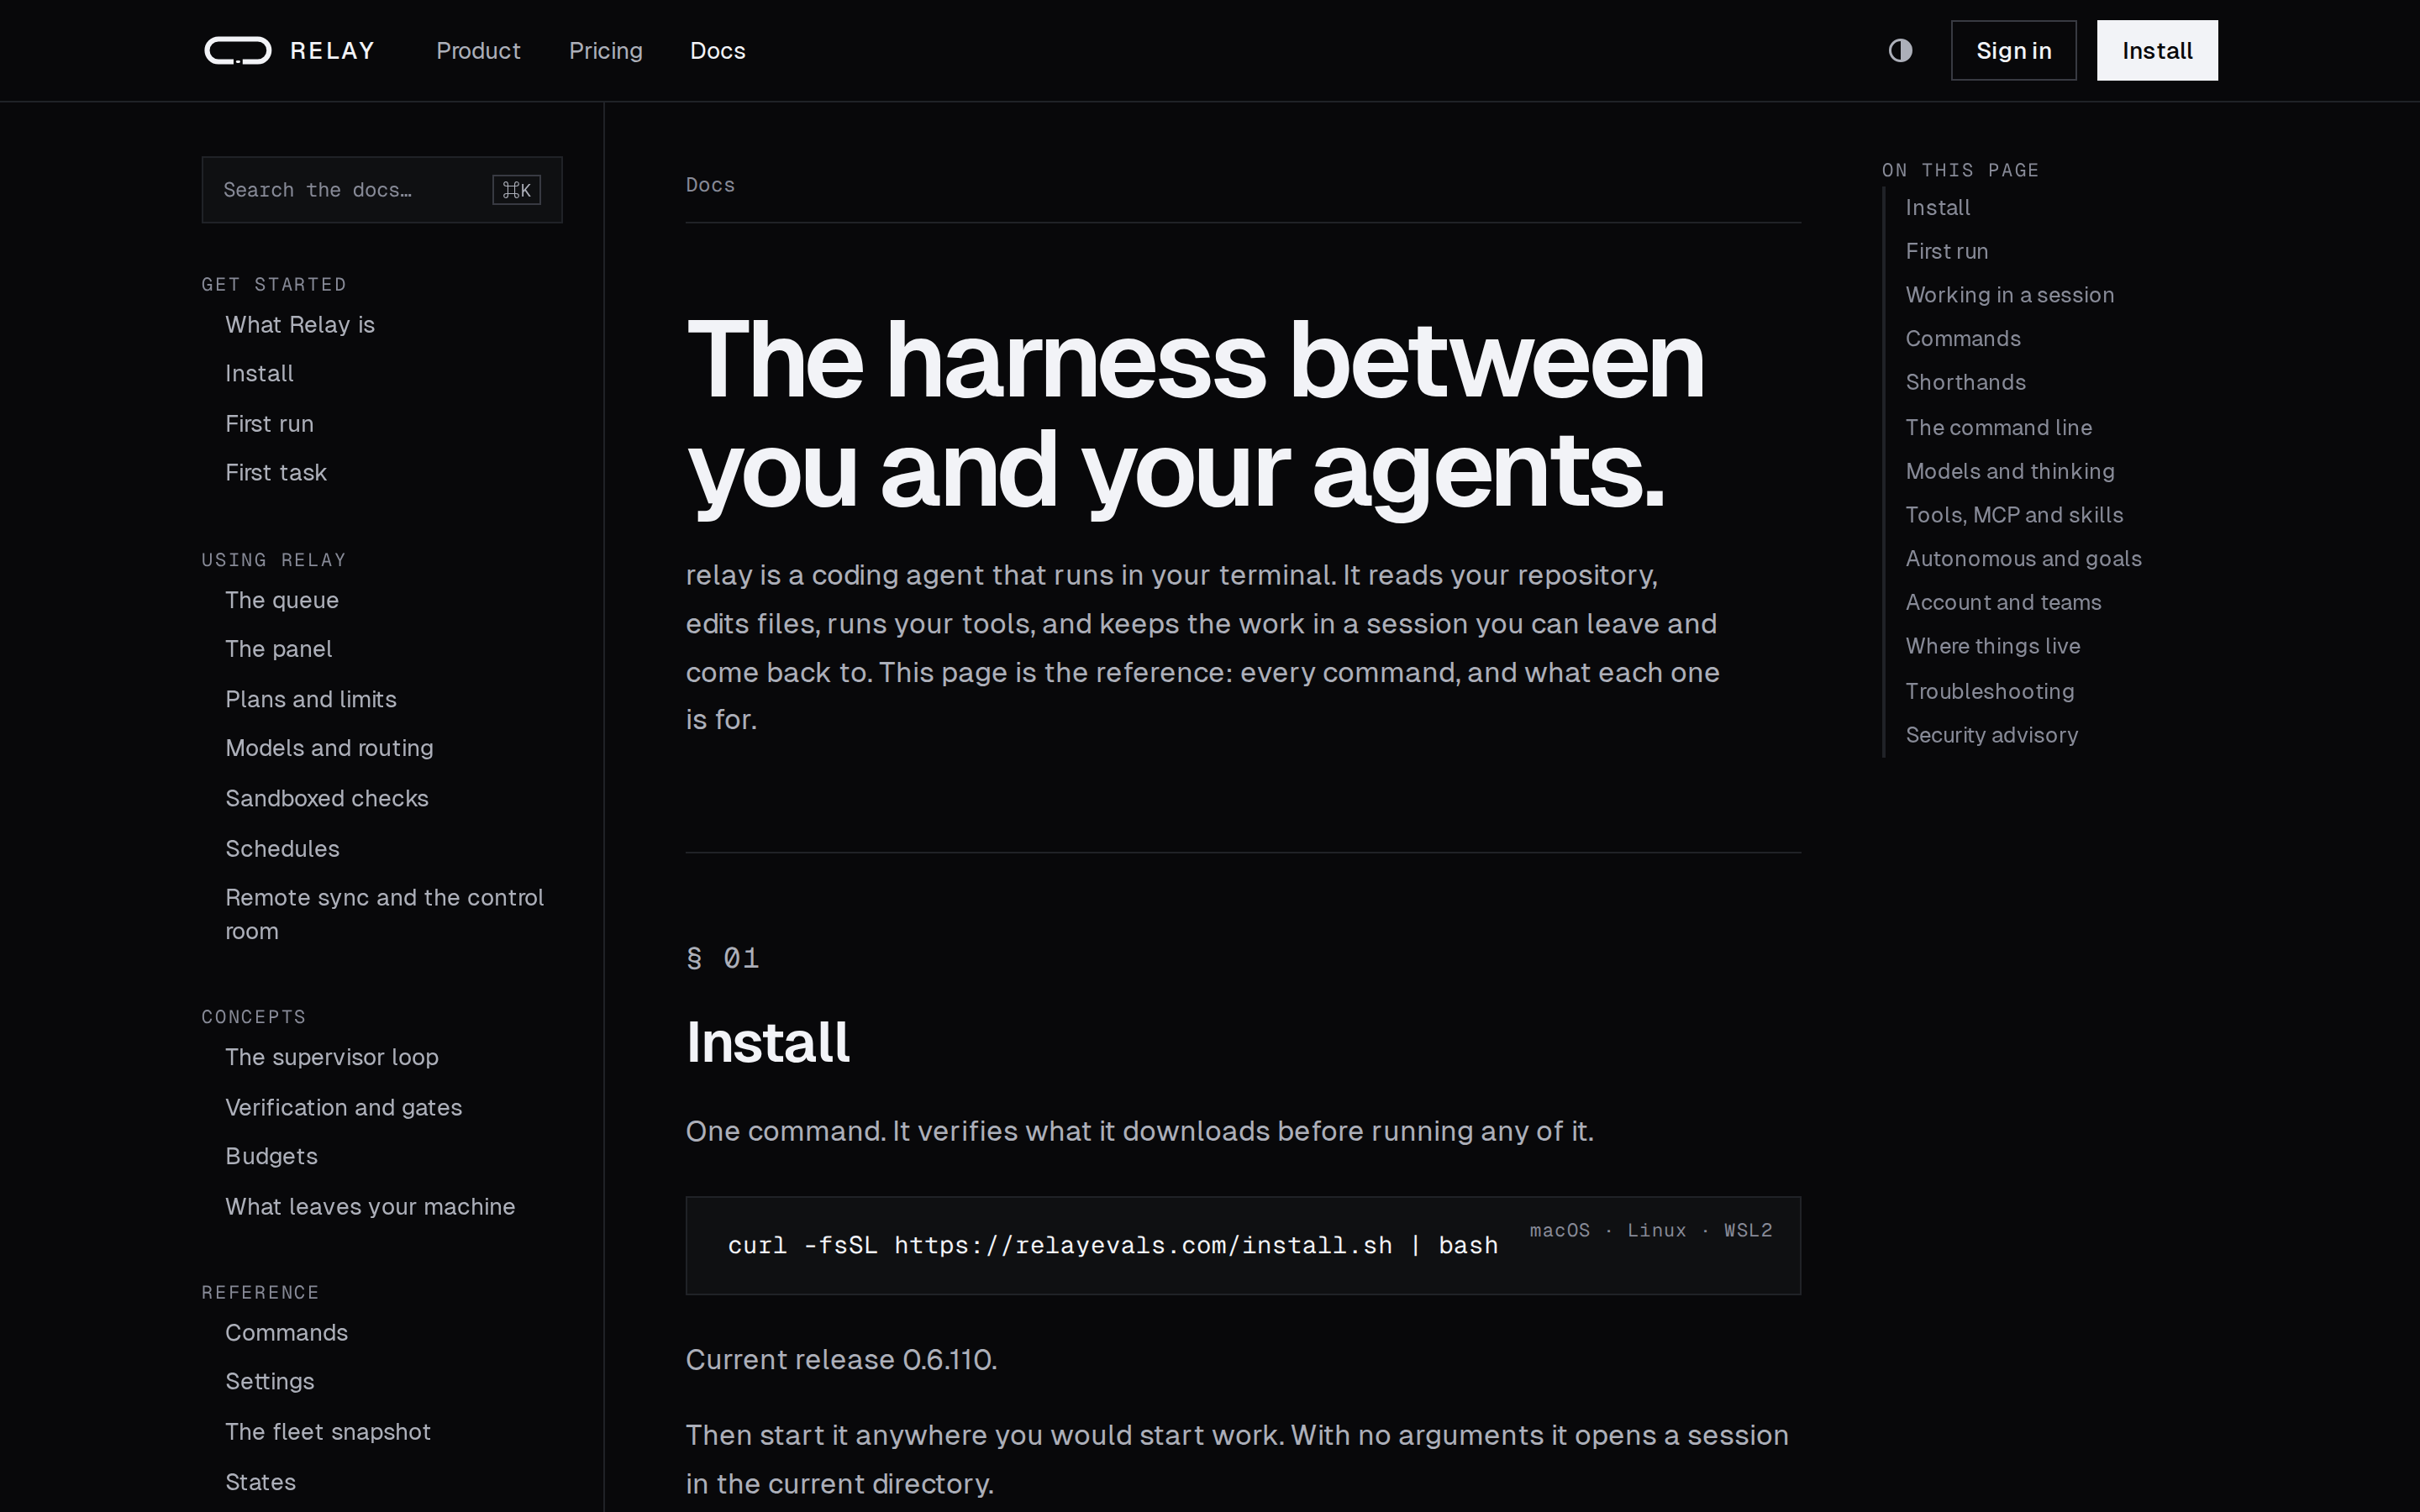Open What leaves your machine
The image size is (2420, 1512).
click(370, 1206)
